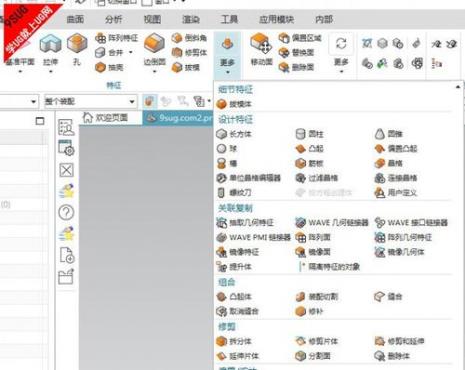Screen dimensions: 465x370
Task: Choose 阵列特征 in the ribbon
Action: point(117,38)
